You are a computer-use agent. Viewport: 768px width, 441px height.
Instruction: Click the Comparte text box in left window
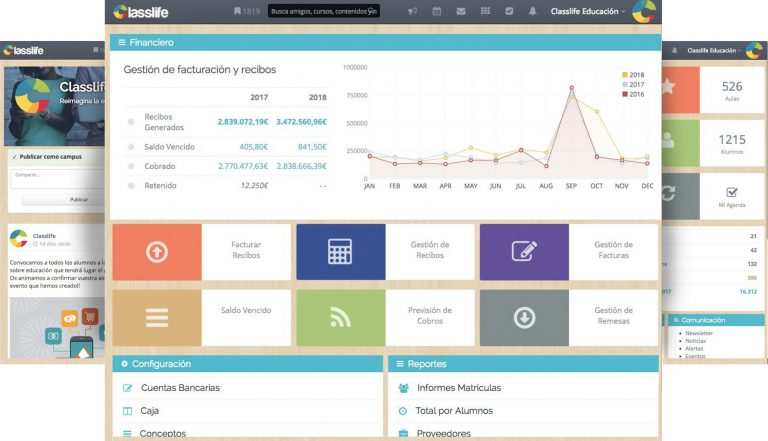point(58,179)
